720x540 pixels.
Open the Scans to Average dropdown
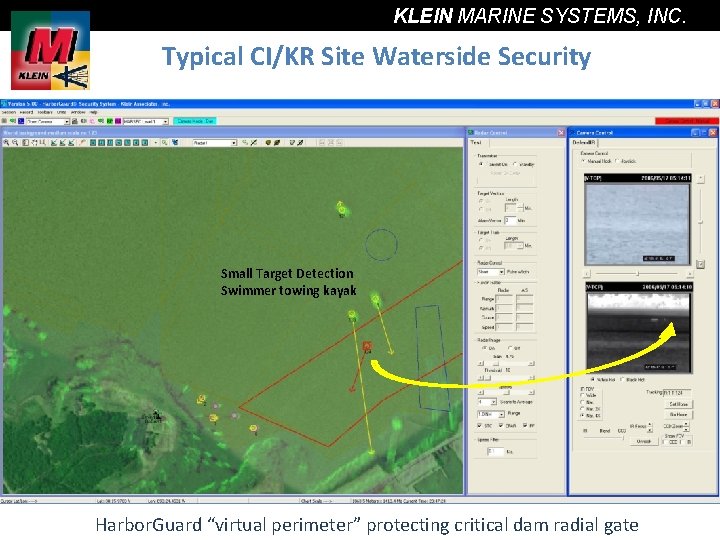coord(494,402)
